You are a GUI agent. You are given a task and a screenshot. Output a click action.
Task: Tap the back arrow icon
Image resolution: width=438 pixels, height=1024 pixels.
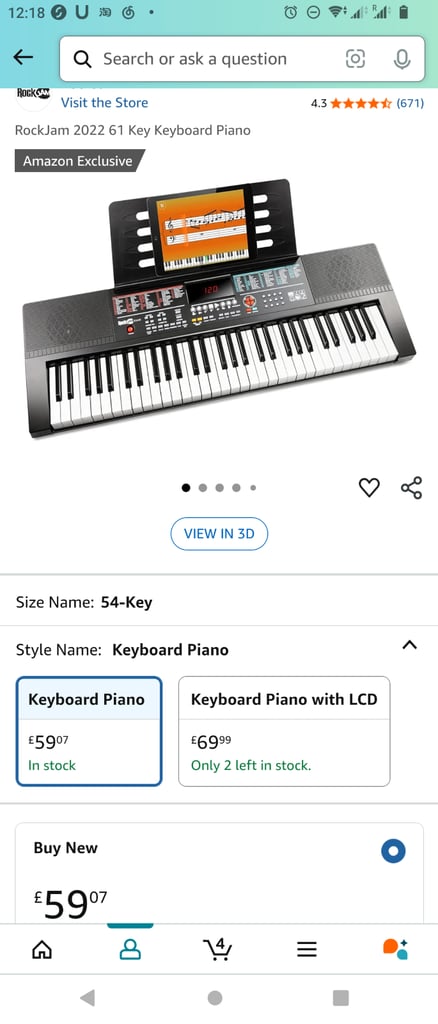click(23, 57)
